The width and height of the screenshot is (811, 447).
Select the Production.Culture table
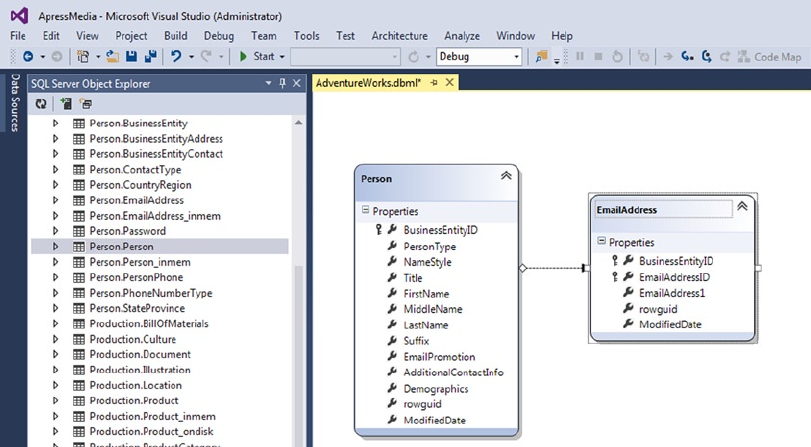pyautogui.click(x=132, y=339)
